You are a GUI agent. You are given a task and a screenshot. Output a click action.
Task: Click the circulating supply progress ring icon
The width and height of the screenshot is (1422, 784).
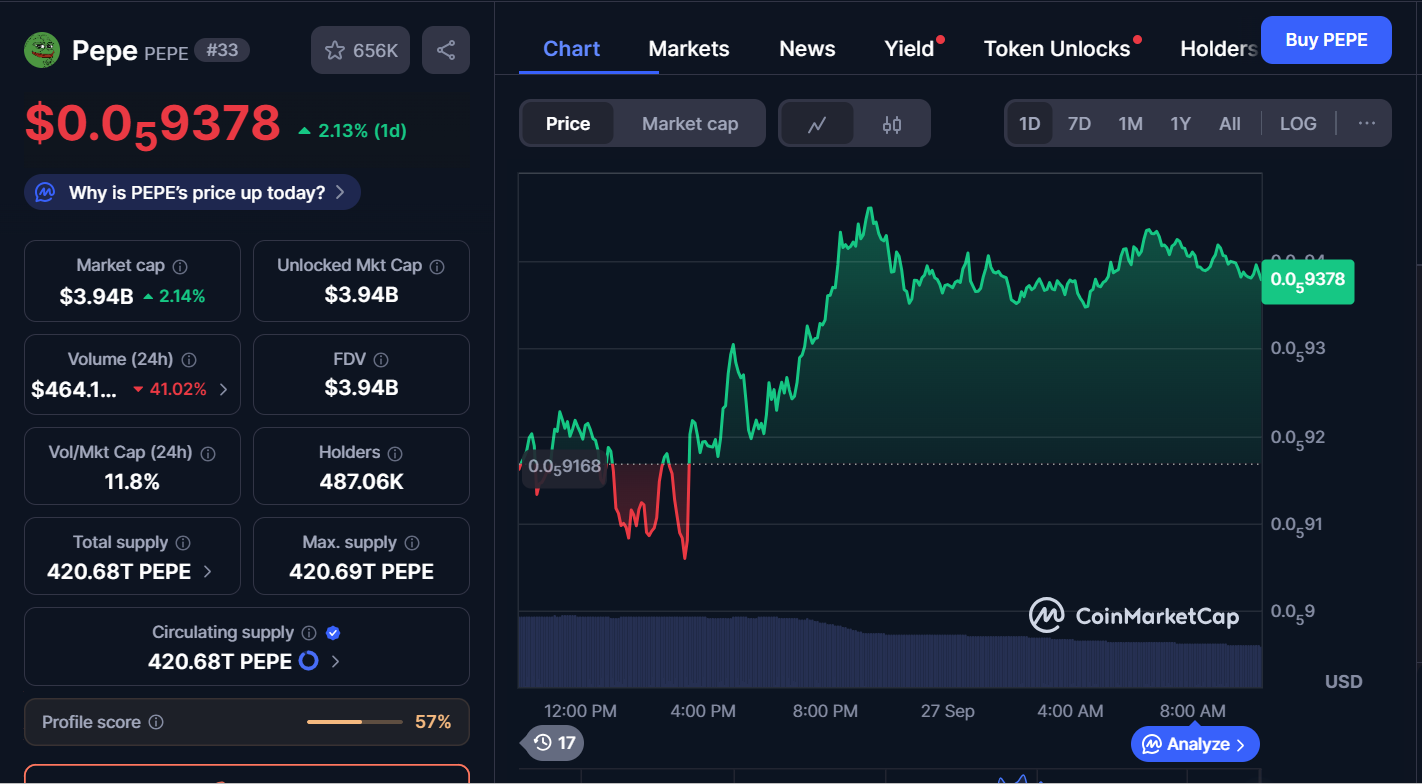click(309, 661)
